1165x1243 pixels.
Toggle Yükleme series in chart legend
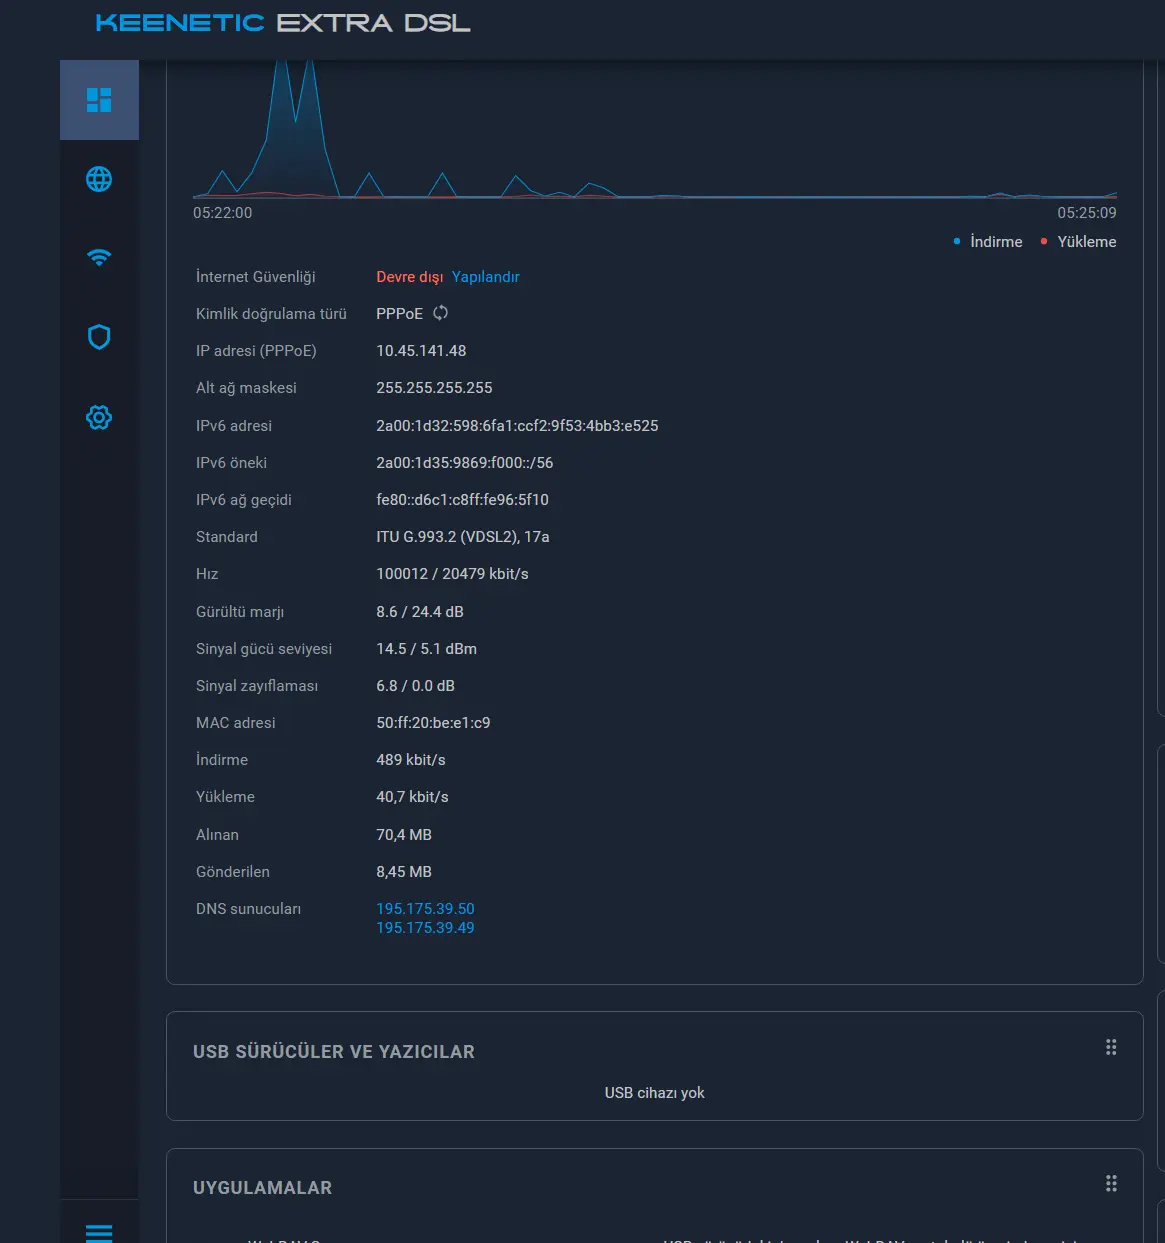point(1078,242)
